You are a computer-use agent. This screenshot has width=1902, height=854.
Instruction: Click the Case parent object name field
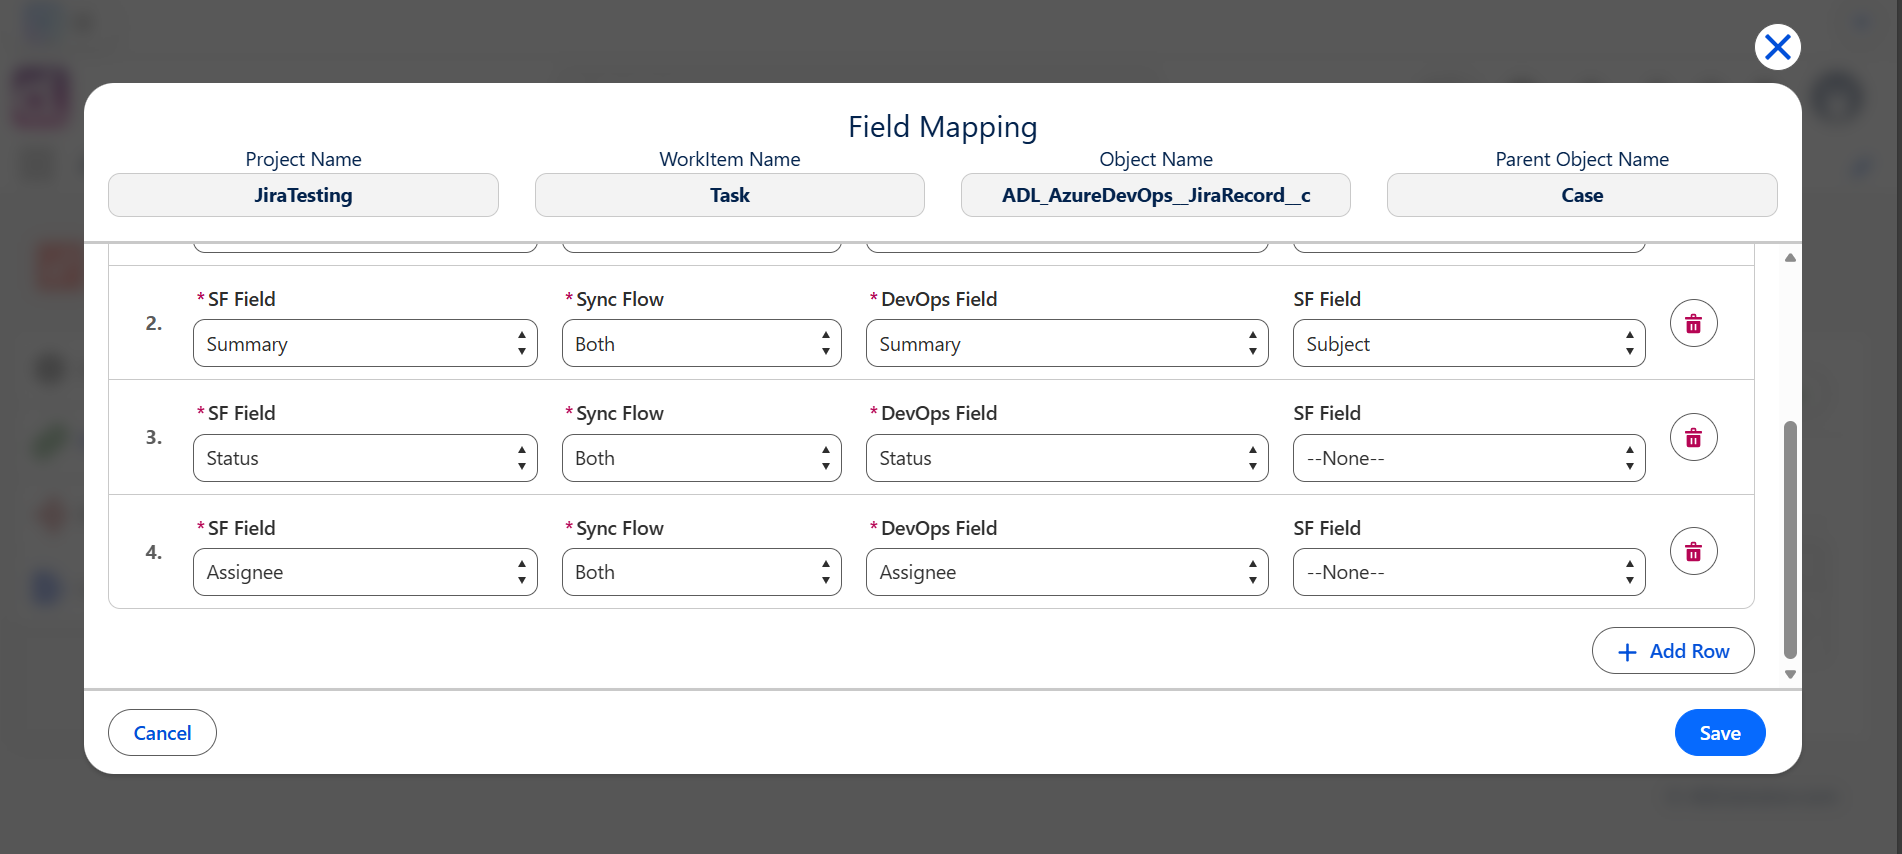pos(1582,195)
